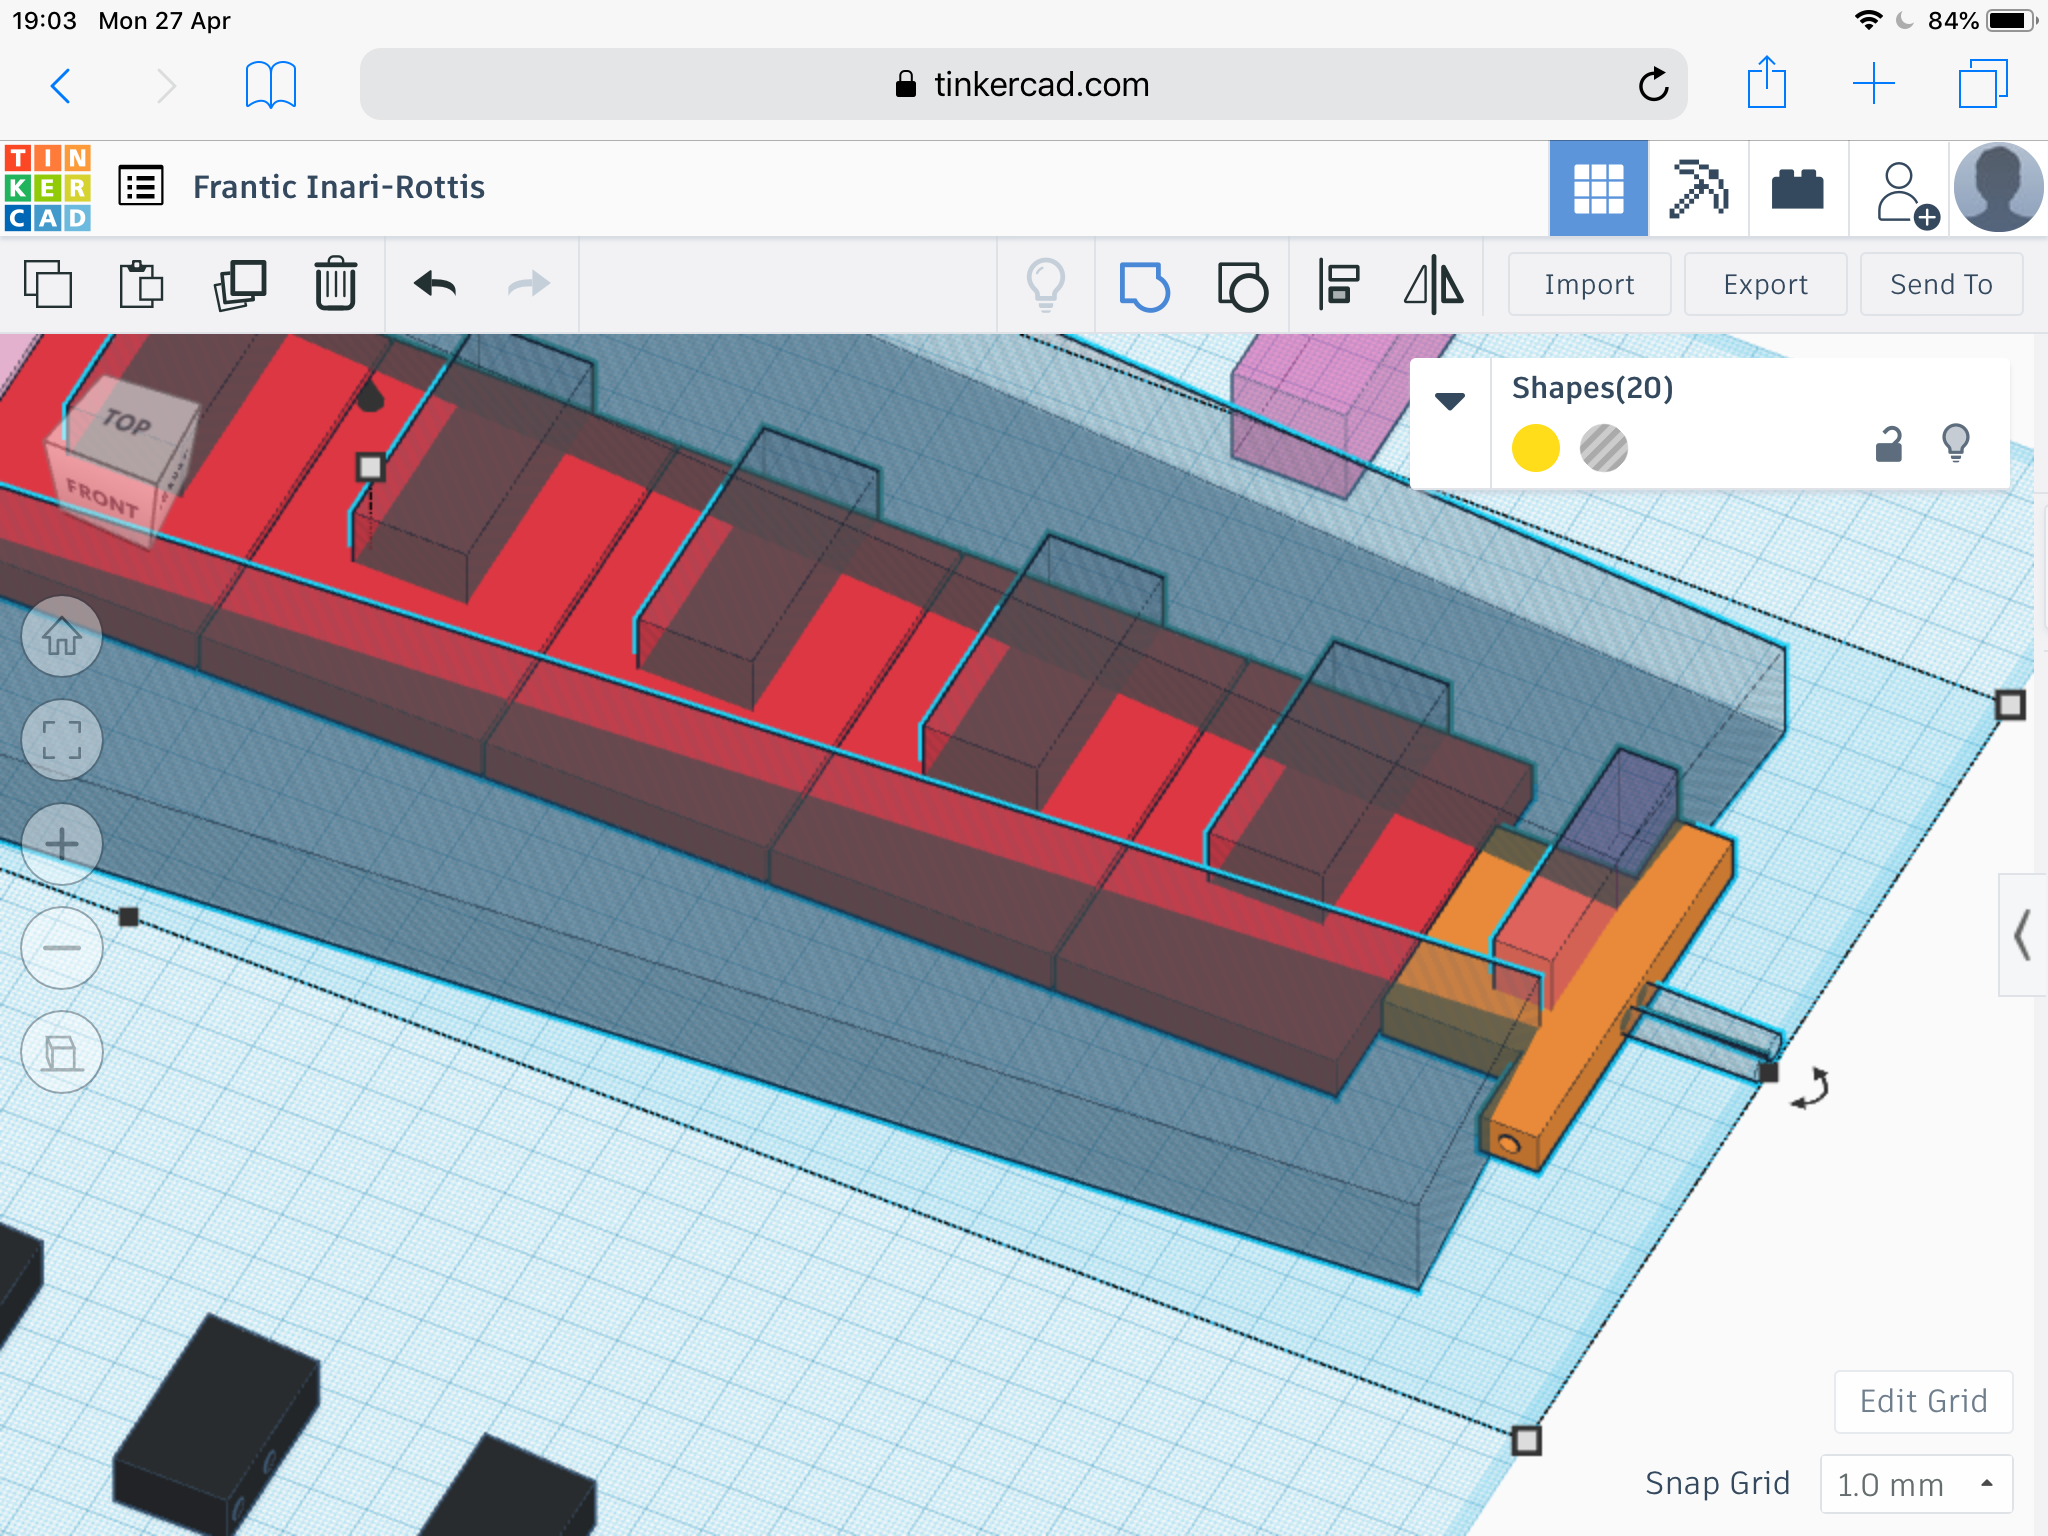Click the Show all lightbulb icon
The width and height of the screenshot is (2048, 1536).
click(x=1046, y=285)
